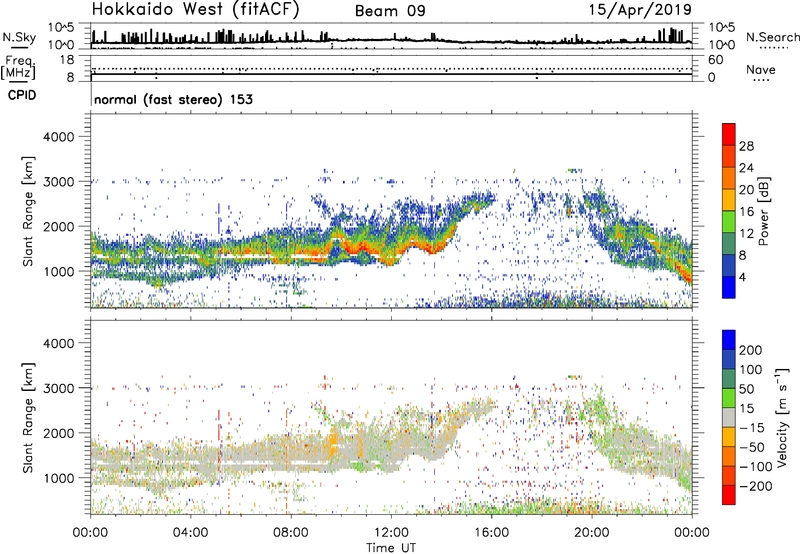Click the green Velocity colorbar segment near '50'

(x=729, y=398)
